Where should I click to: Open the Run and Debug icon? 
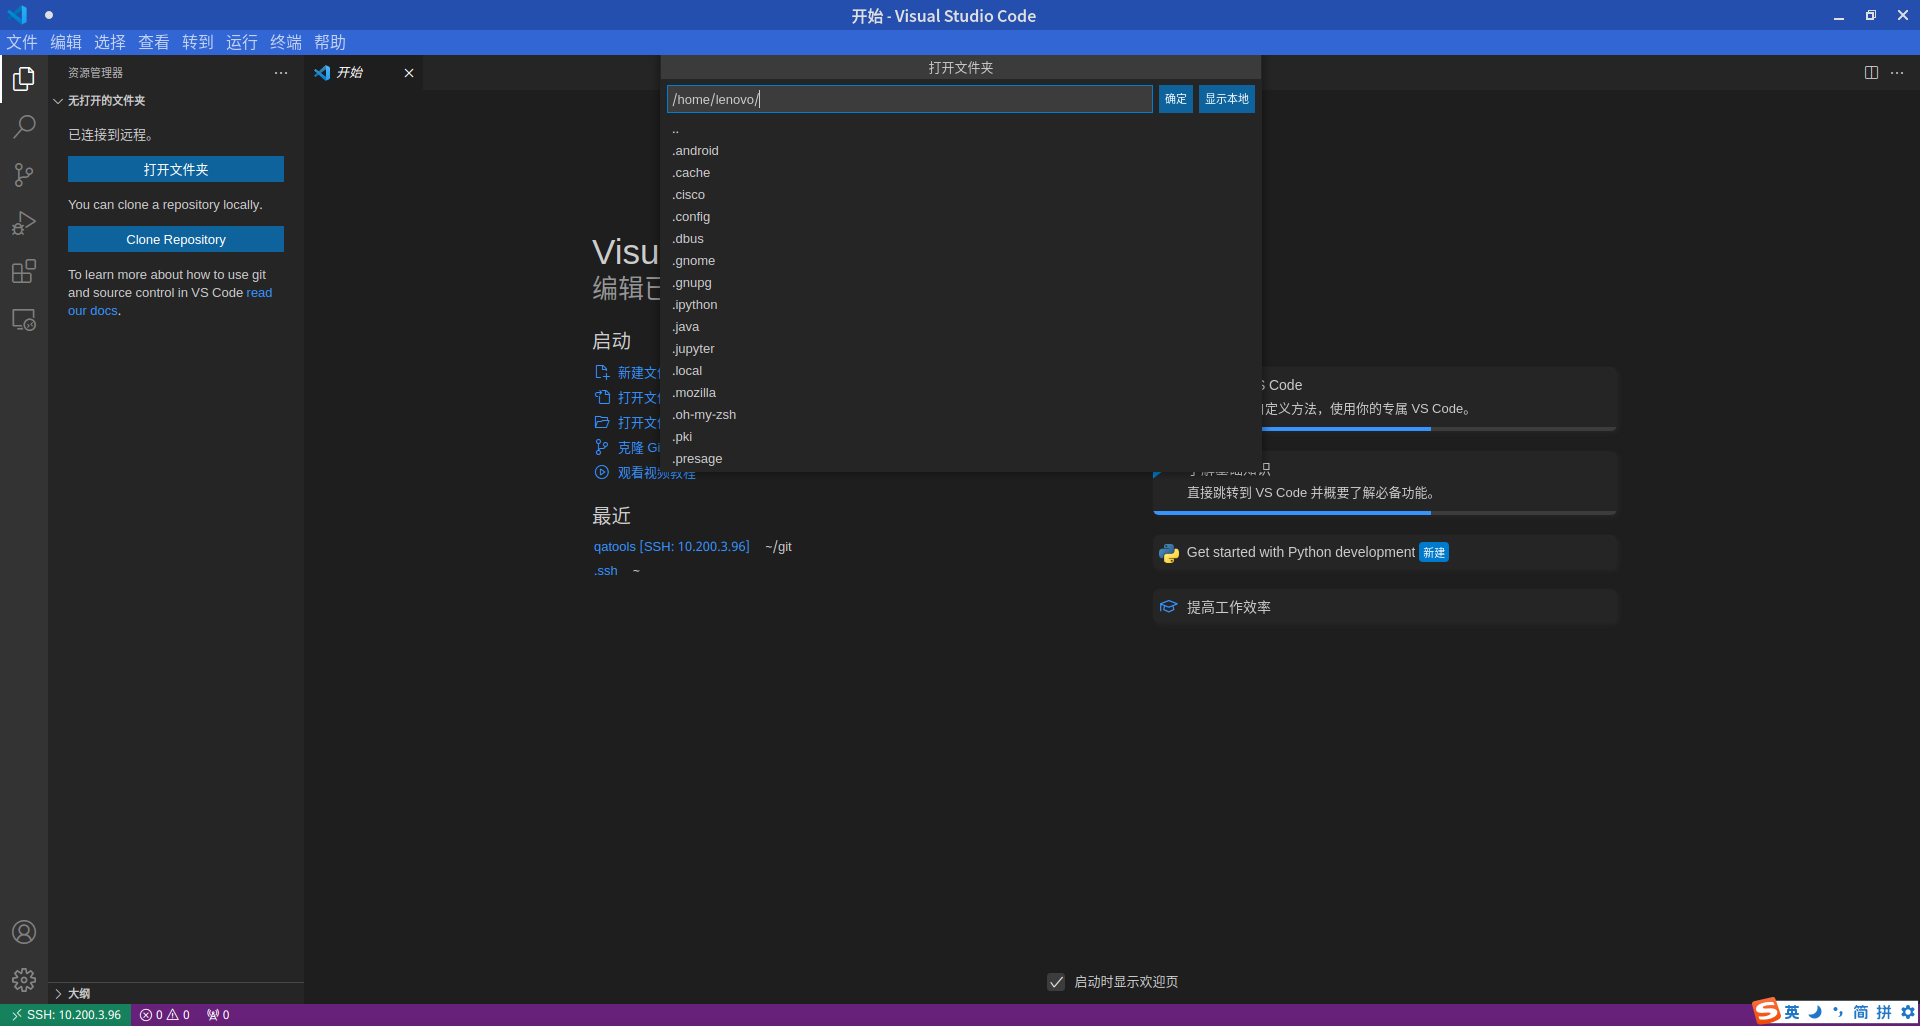click(24, 223)
